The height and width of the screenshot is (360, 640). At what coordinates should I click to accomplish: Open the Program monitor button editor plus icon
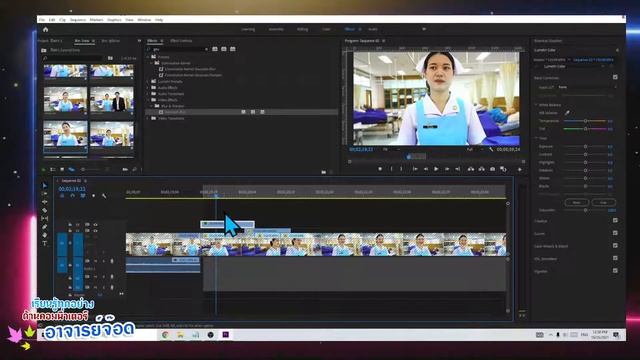520,169
